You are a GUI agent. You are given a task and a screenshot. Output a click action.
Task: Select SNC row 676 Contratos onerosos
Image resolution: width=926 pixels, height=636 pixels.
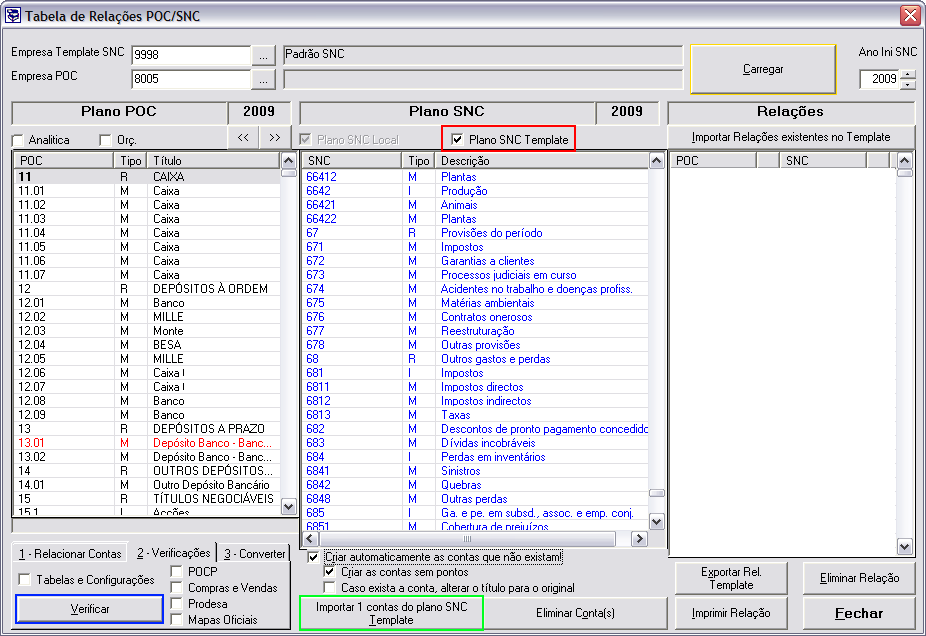click(x=475, y=317)
